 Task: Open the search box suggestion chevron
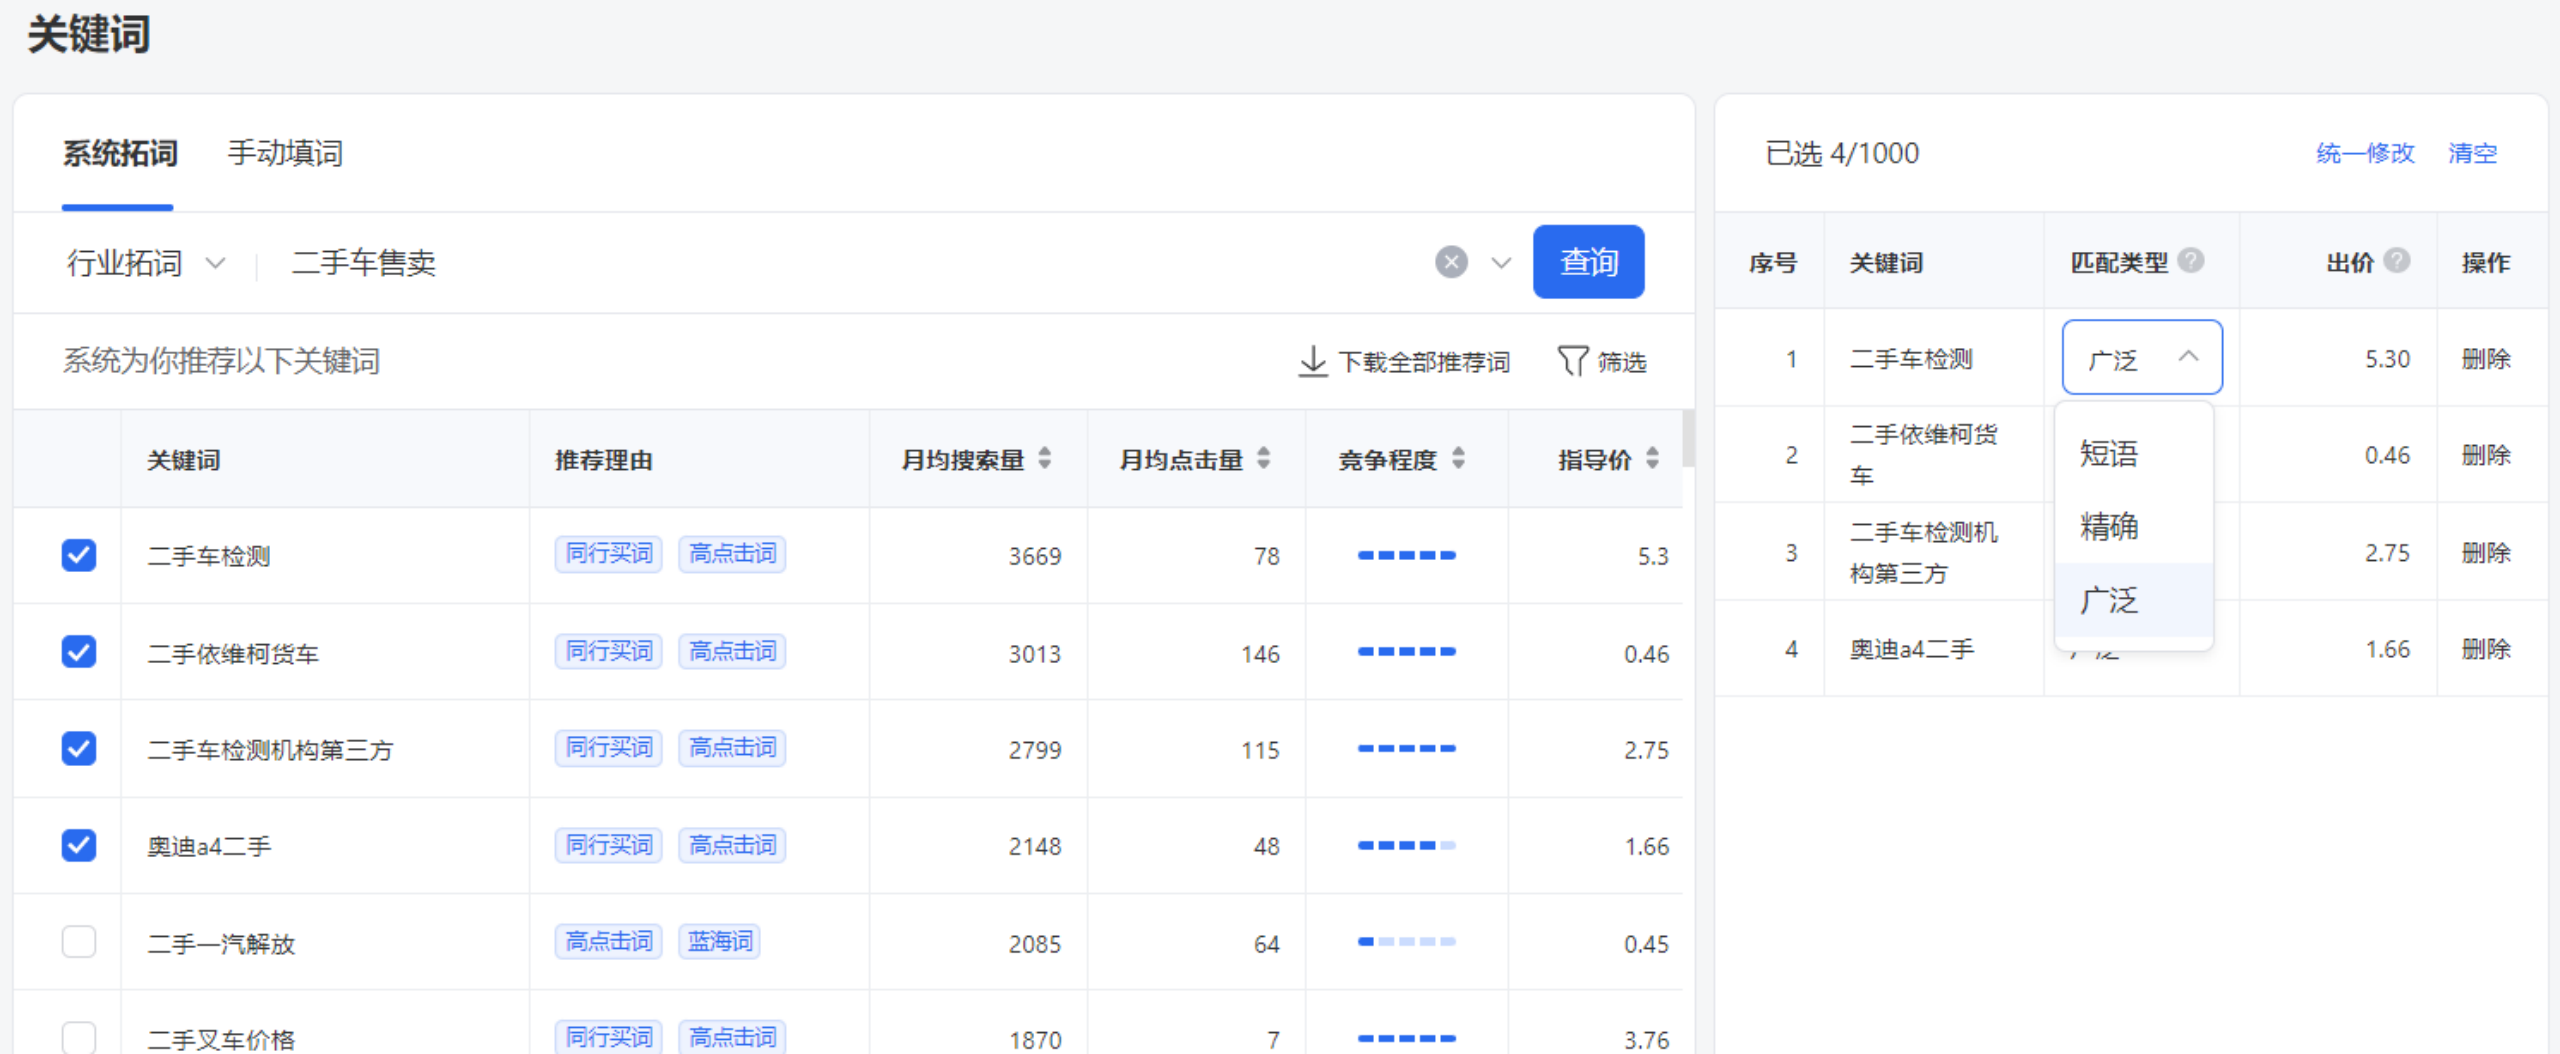click(x=1501, y=263)
